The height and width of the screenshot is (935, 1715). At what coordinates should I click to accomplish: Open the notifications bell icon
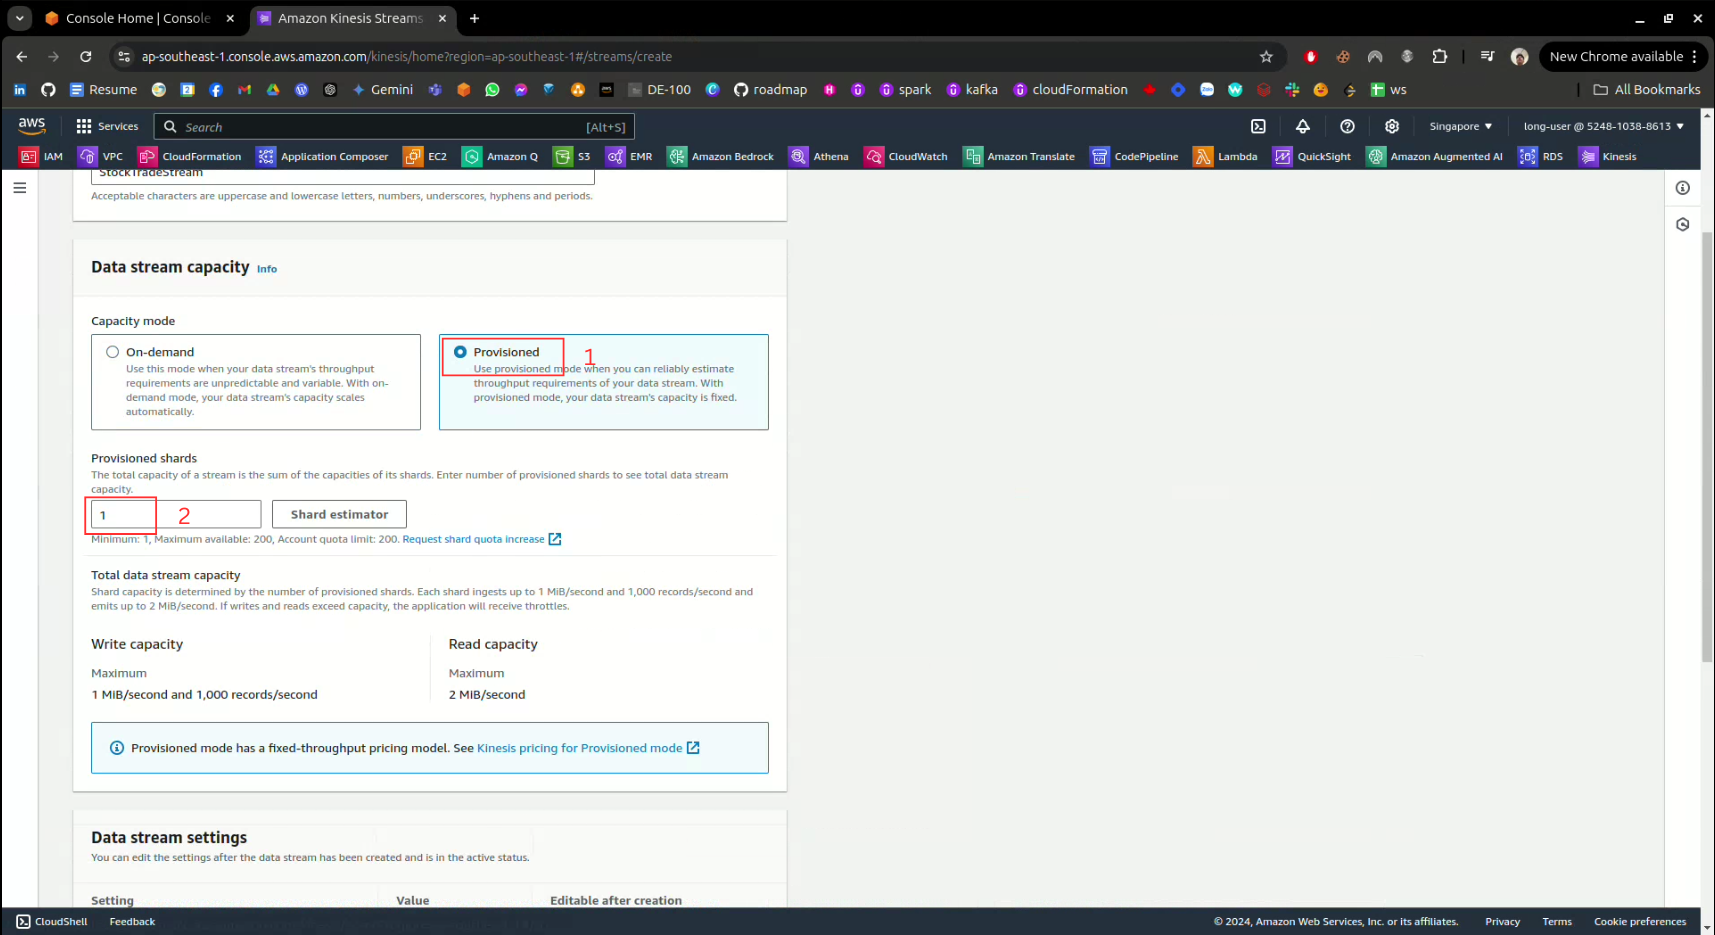1302,127
